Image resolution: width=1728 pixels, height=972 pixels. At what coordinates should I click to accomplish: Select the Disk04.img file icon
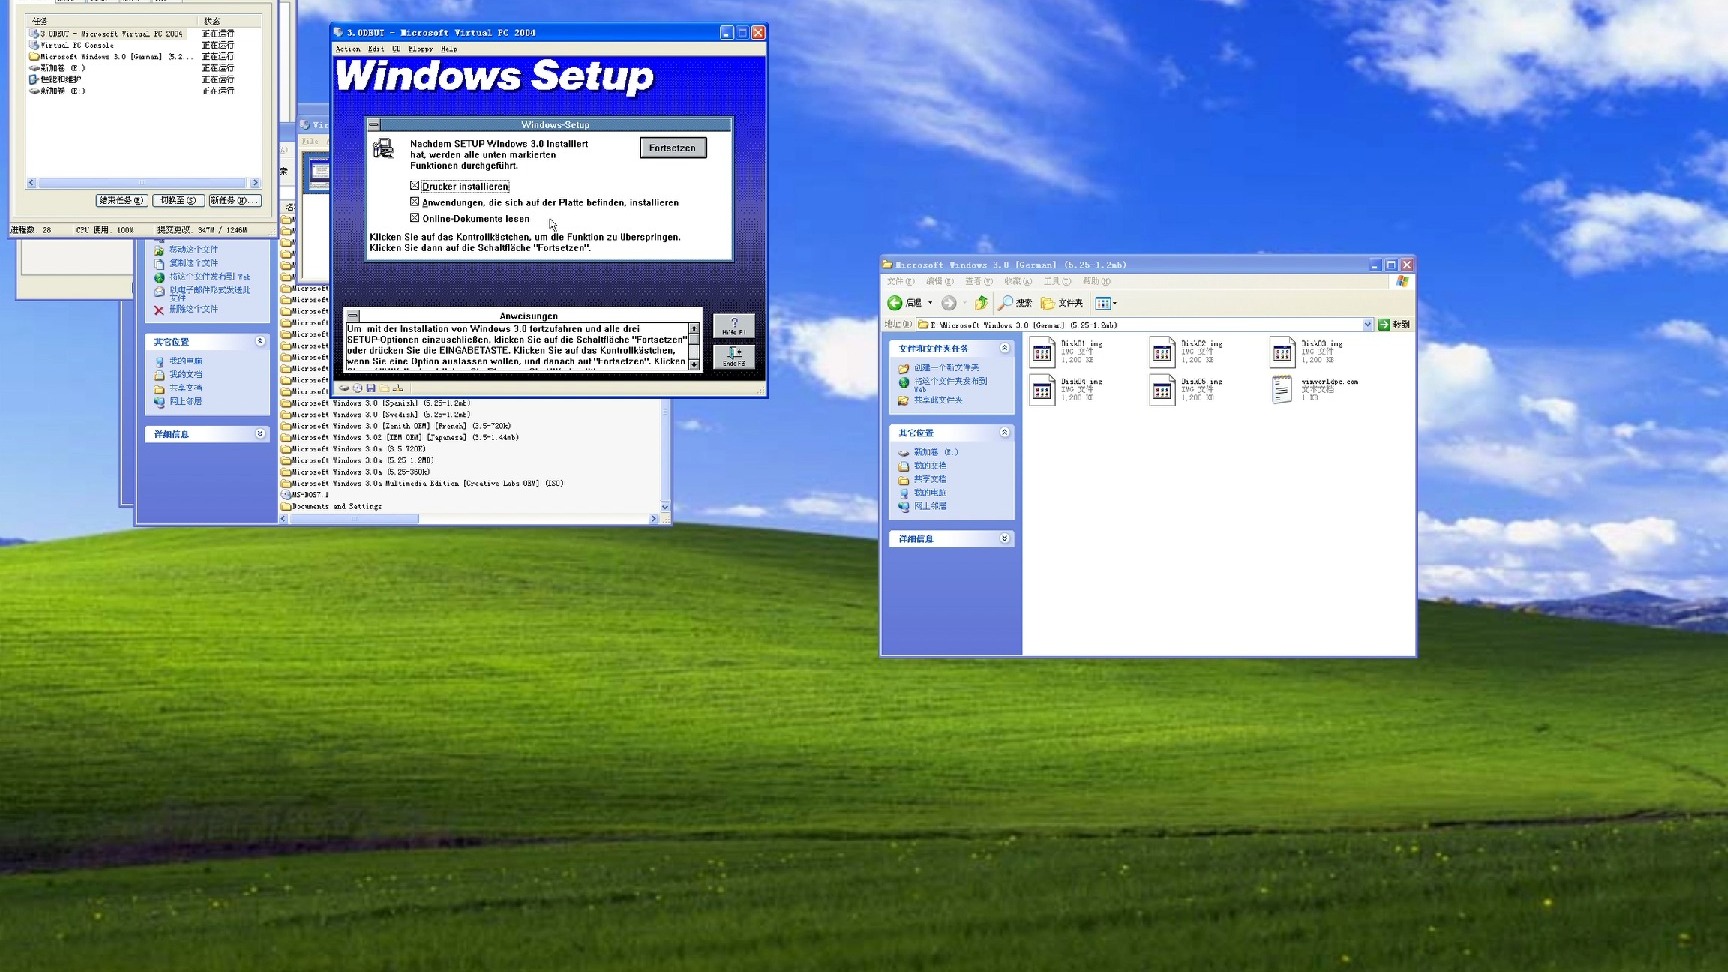(1043, 390)
